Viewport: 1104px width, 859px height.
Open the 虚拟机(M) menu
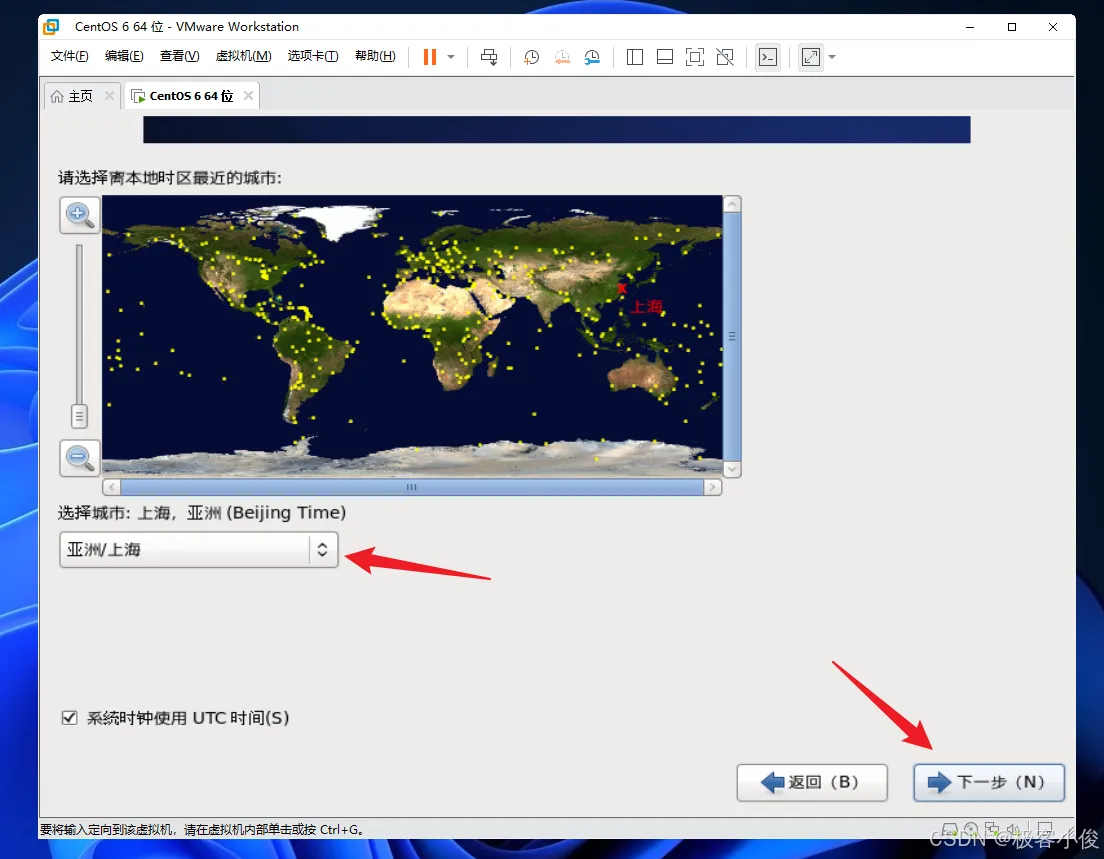tap(244, 56)
